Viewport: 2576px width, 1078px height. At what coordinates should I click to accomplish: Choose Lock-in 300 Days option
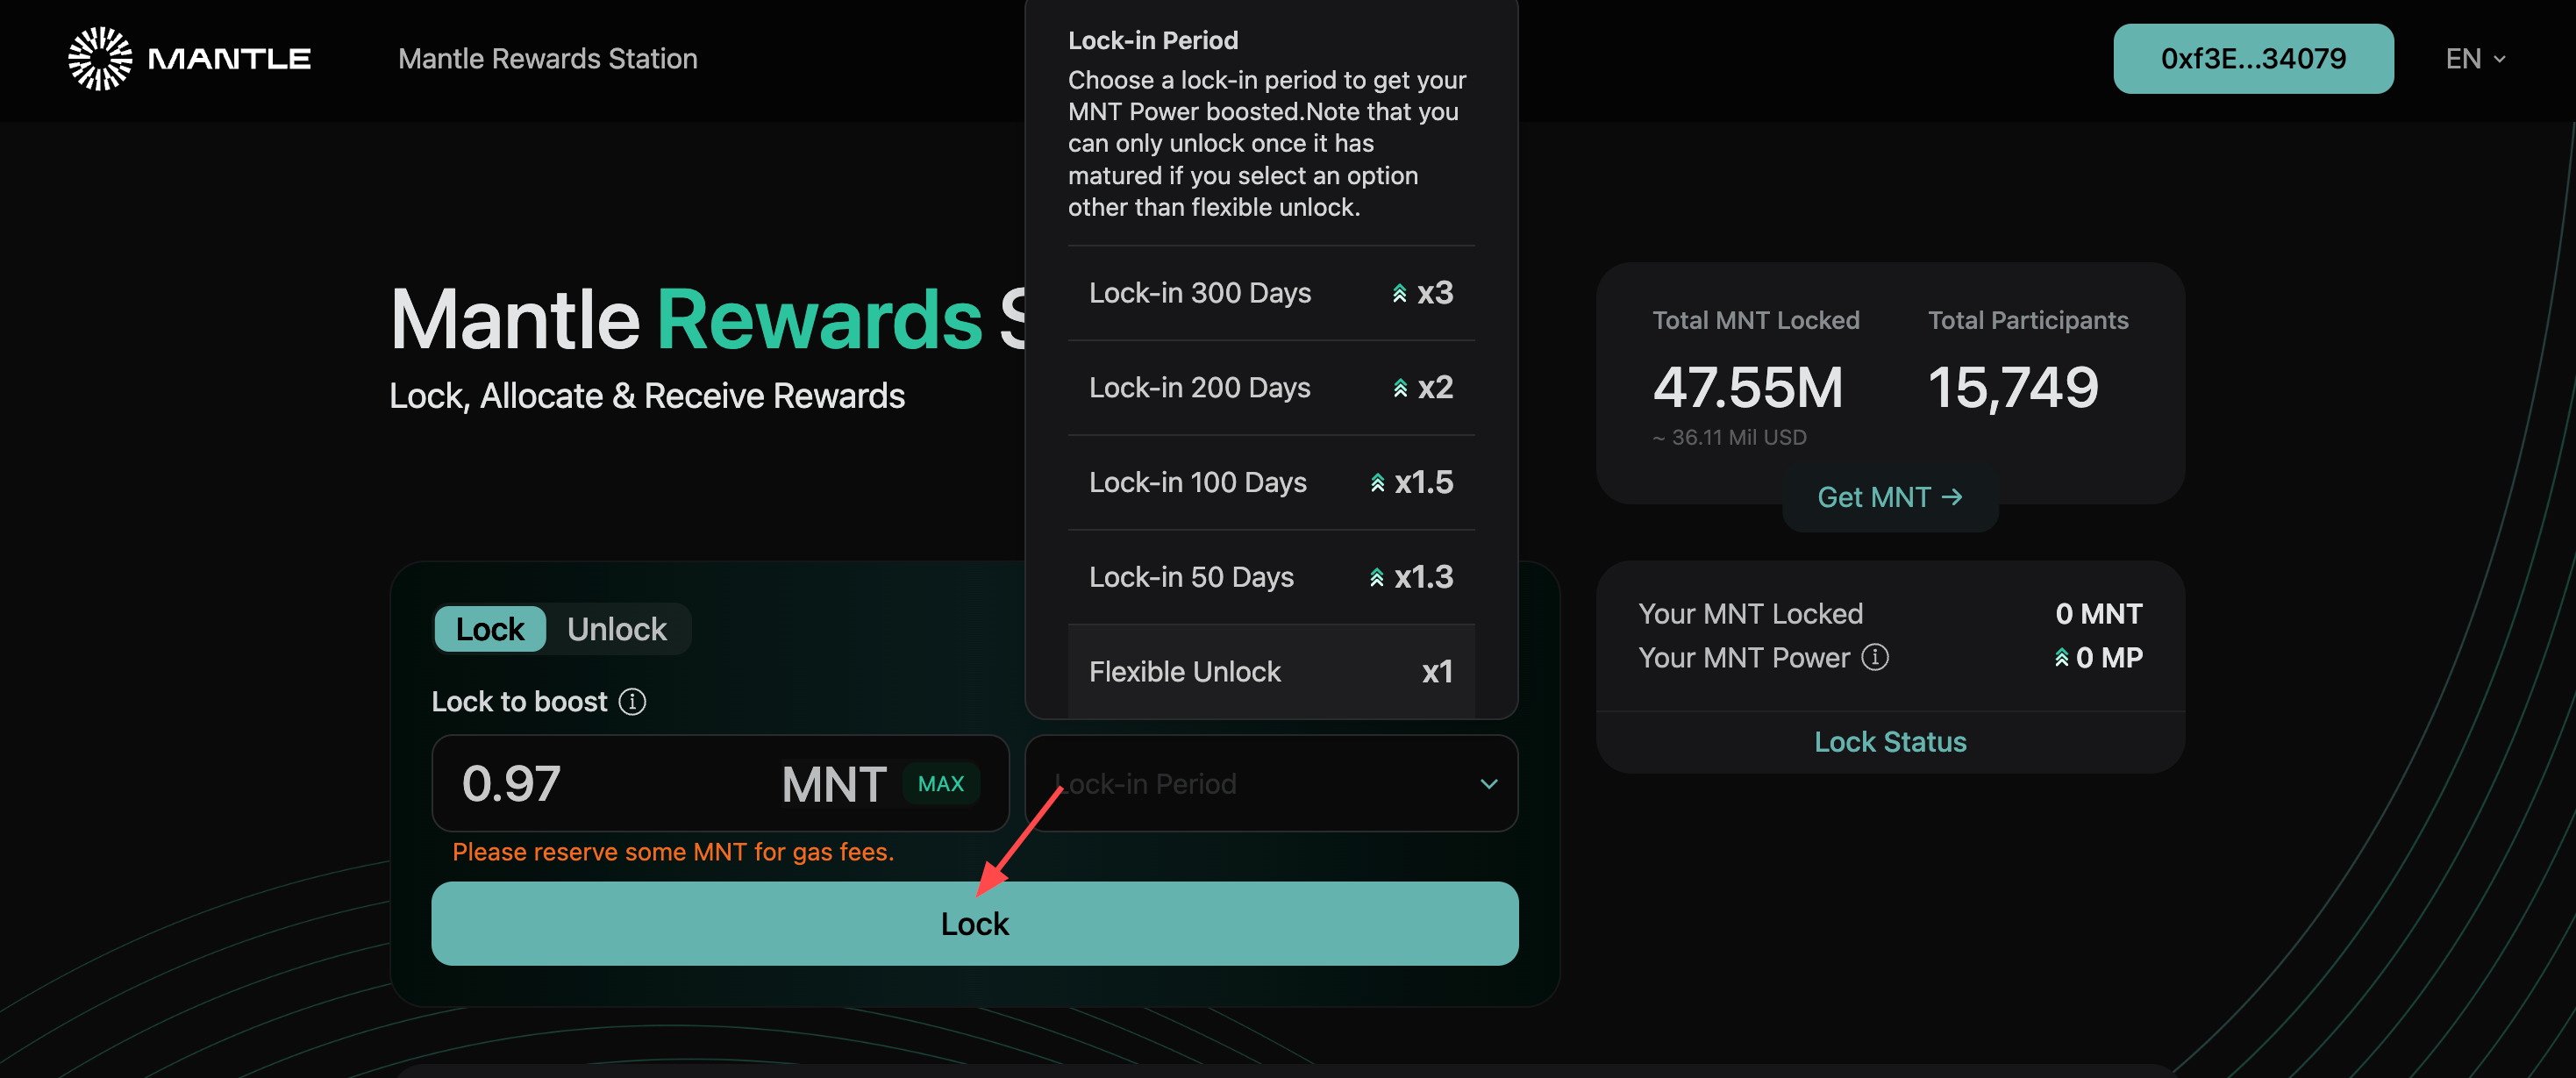(1270, 293)
